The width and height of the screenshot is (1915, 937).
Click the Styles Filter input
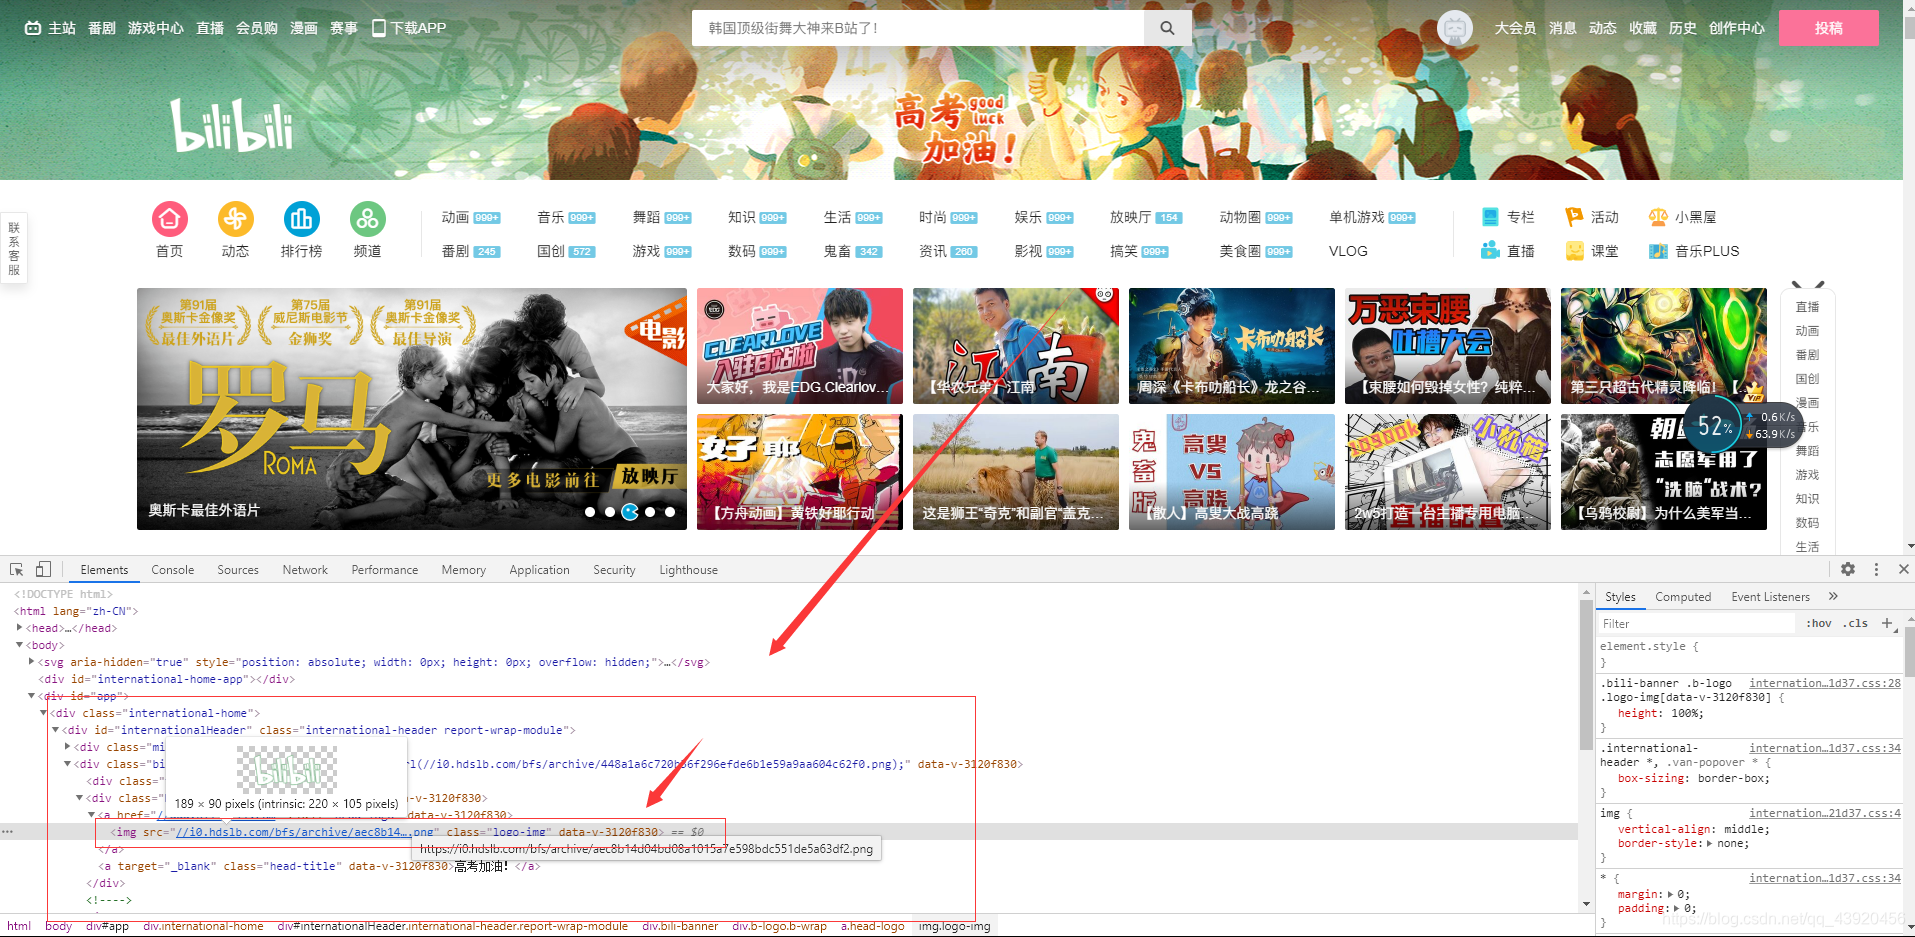pyautogui.click(x=1697, y=623)
